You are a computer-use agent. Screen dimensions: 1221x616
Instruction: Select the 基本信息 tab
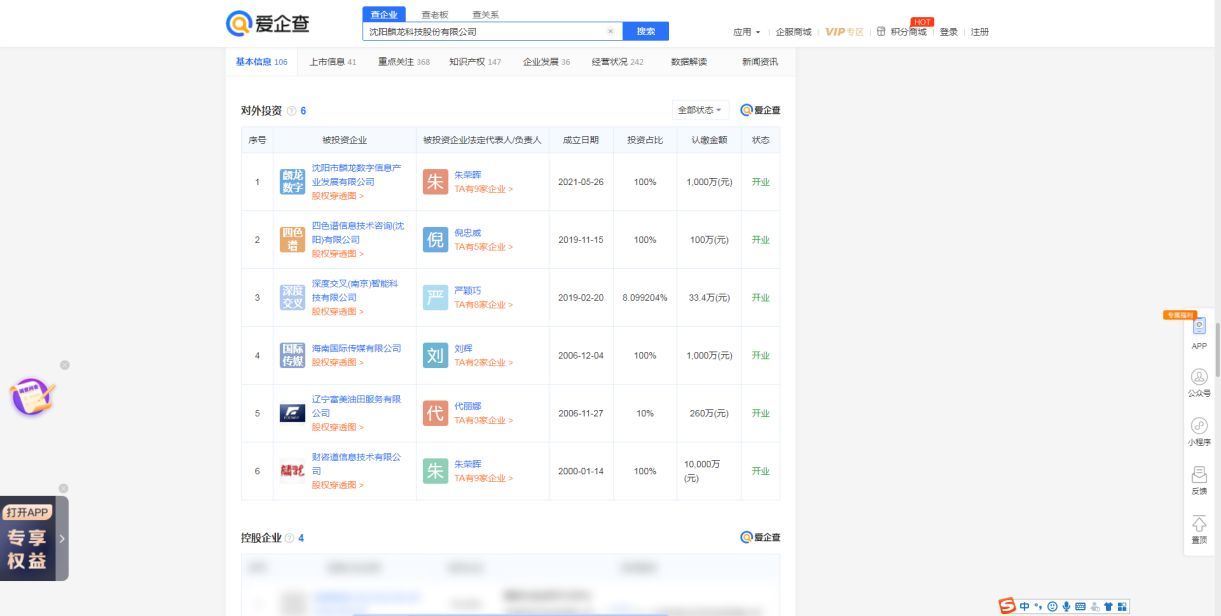pos(261,62)
